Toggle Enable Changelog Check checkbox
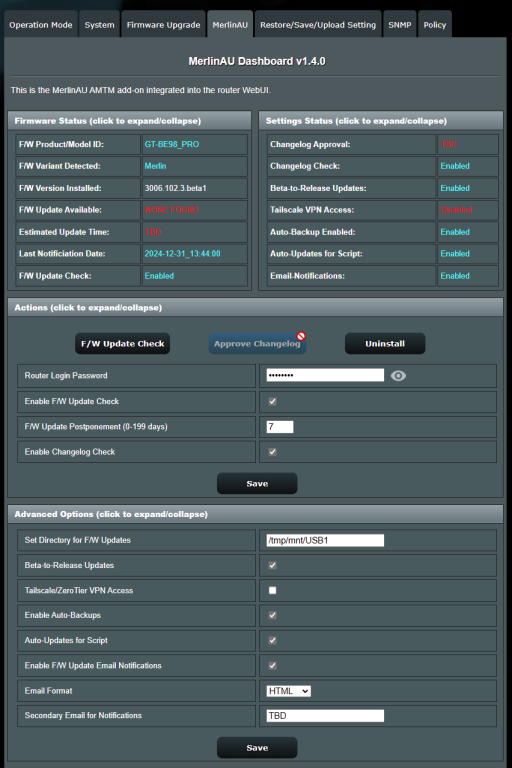 tap(273, 452)
